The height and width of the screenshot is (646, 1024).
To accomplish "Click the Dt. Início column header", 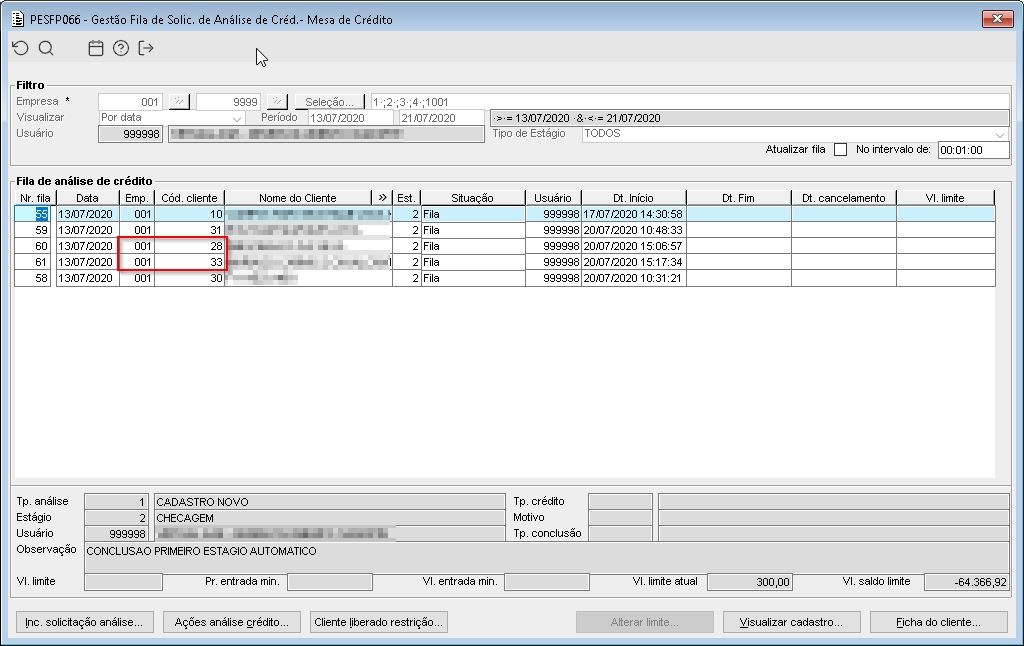I will [x=633, y=197].
